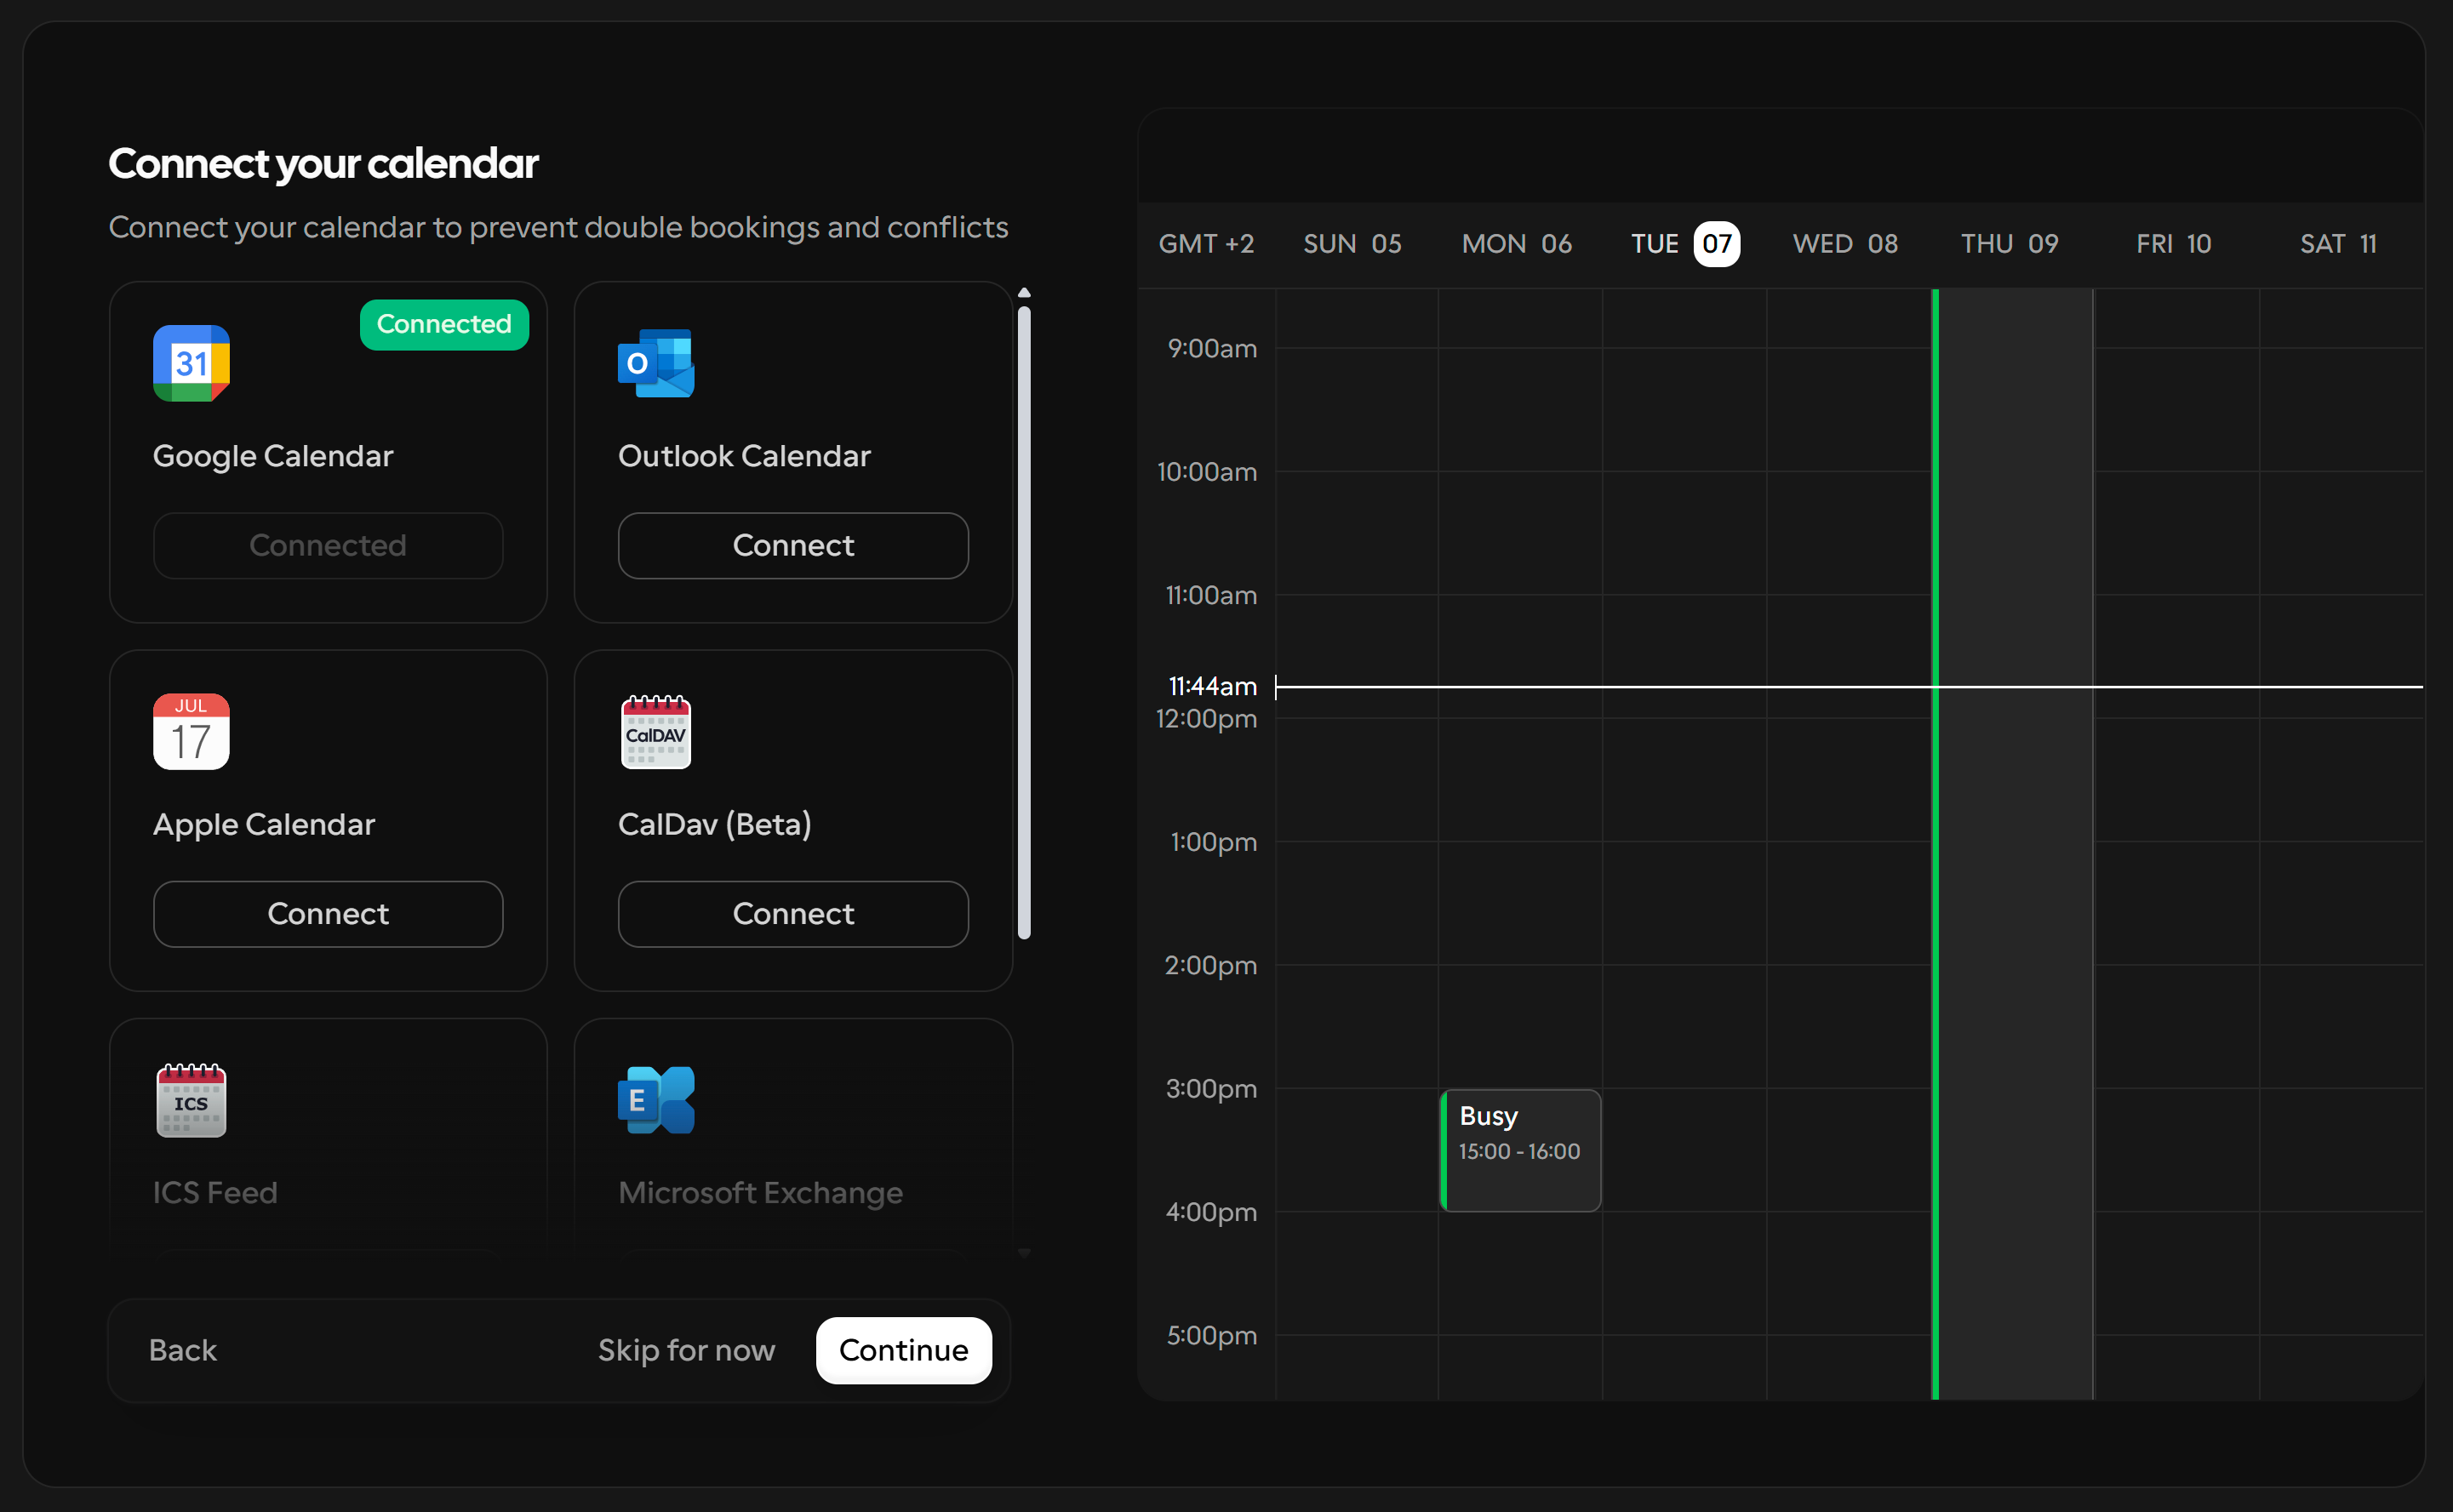Image resolution: width=2453 pixels, height=1512 pixels.
Task: Click the Google Calendar icon
Action: pos(191,363)
